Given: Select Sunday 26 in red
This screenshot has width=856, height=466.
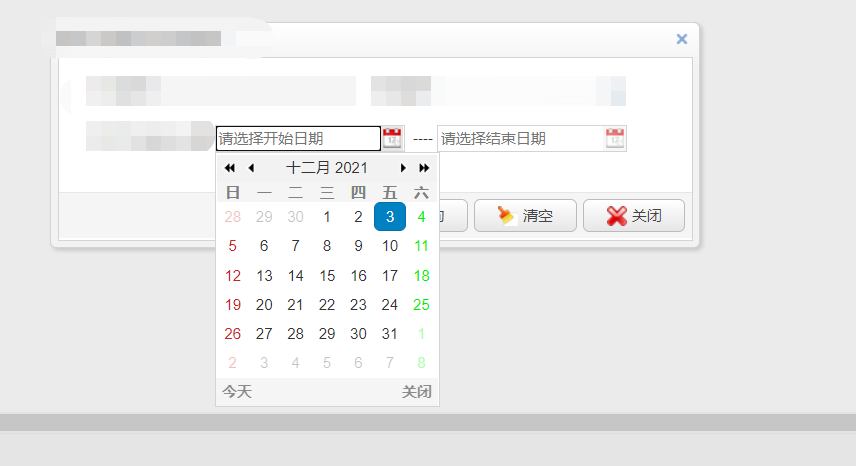Looking at the screenshot, I should coord(233,333).
